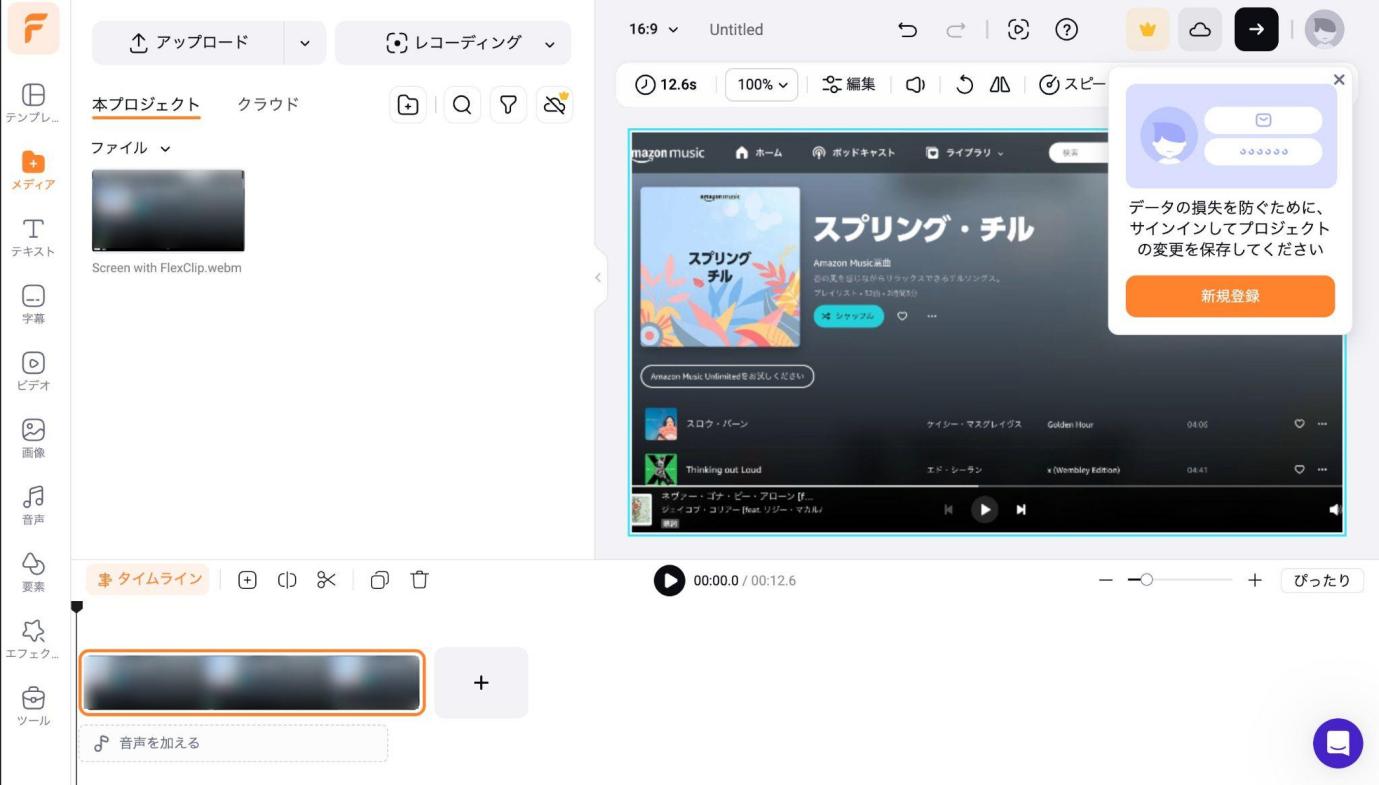The height and width of the screenshot is (785, 1379).
Task: Open the live chat bubble
Action: 1337,743
